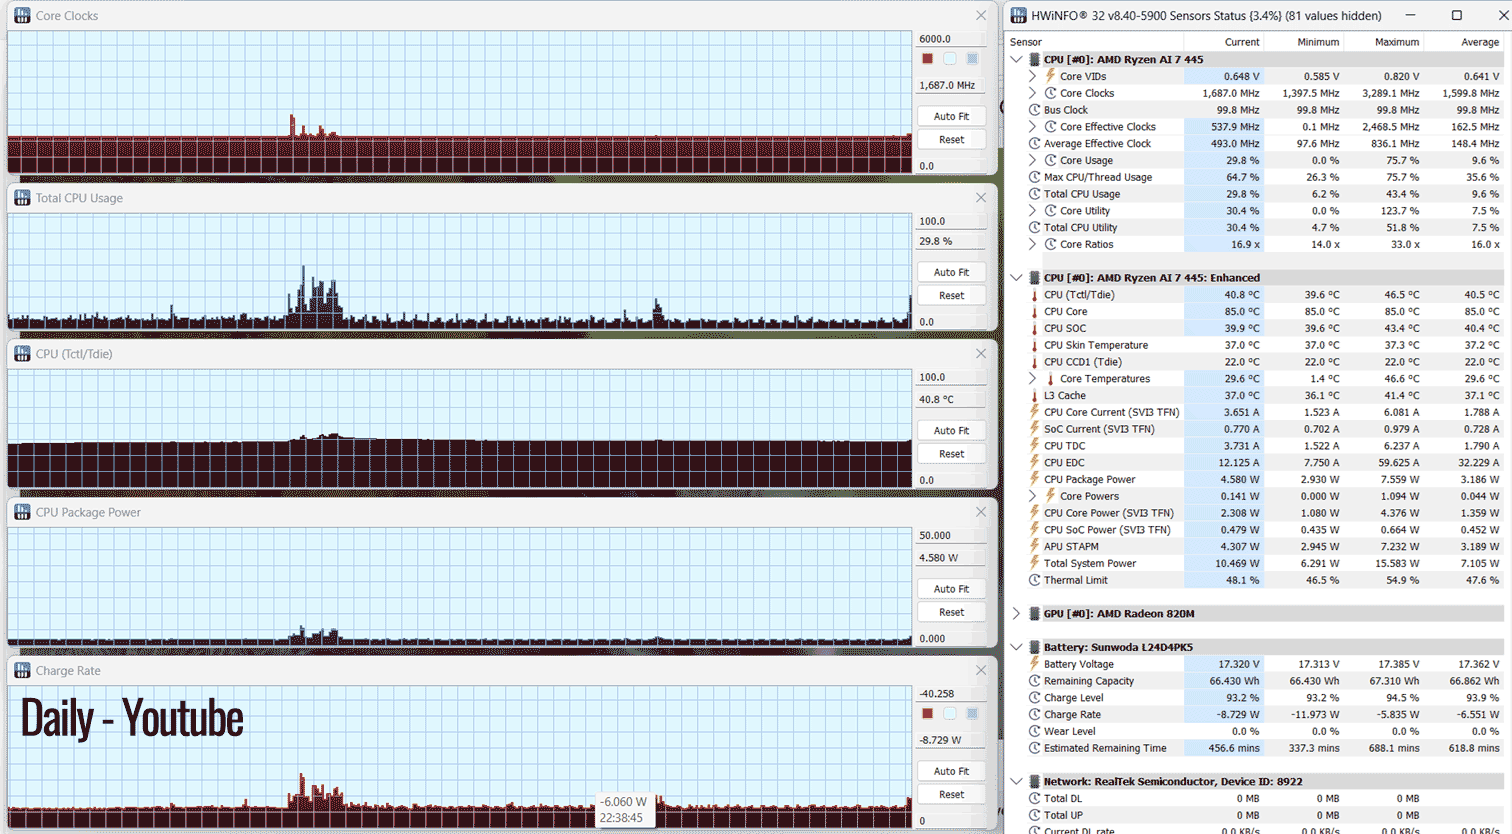Click the chip icon beside Battery: Sunwoda L24D4PK5

[x=1035, y=647]
